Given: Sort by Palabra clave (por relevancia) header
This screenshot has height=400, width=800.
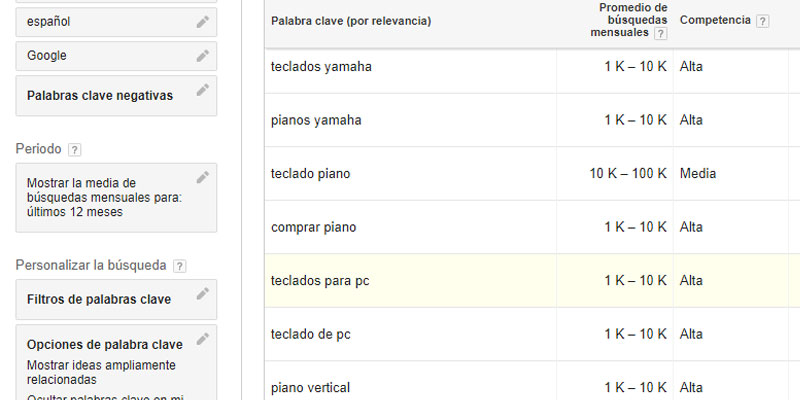Looking at the screenshot, I should (351, 21).
